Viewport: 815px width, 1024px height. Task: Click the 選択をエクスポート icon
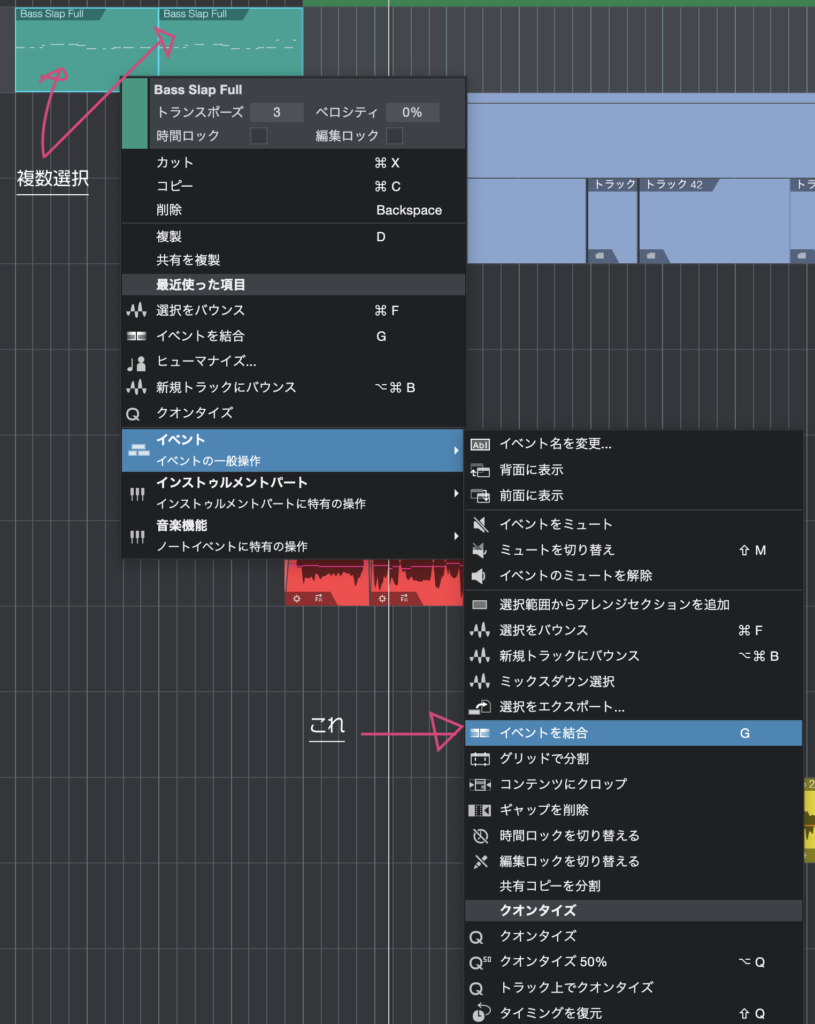pos(479,707)
